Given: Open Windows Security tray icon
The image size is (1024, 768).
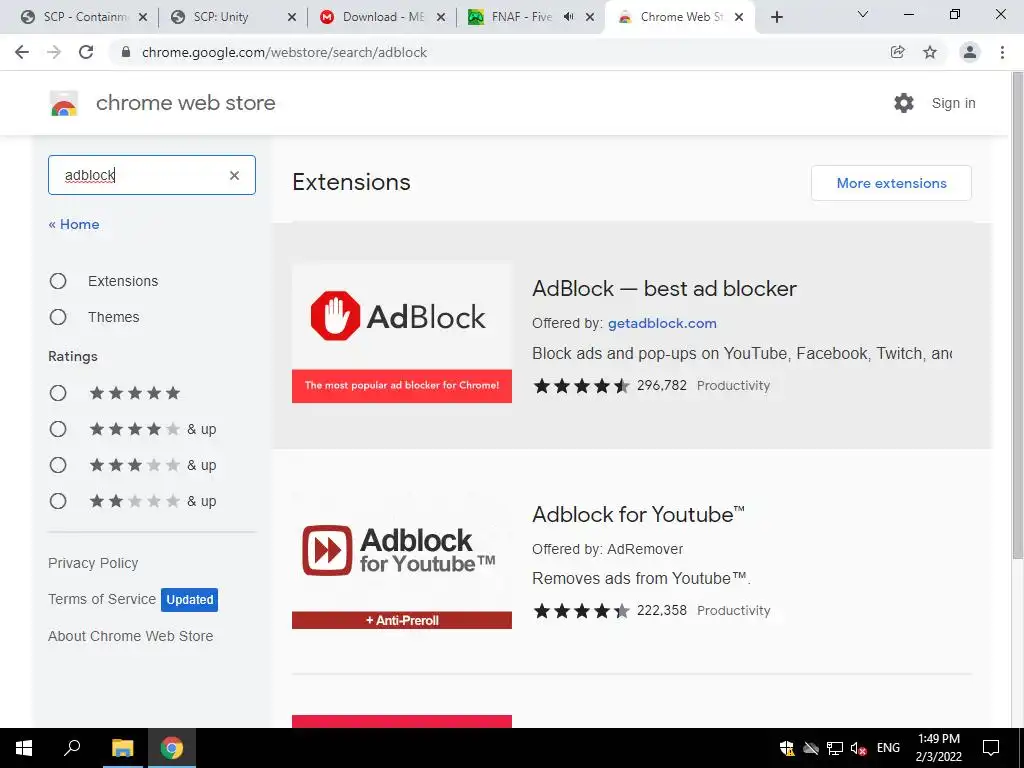Looking at the screenshot, I should (787, 748).
